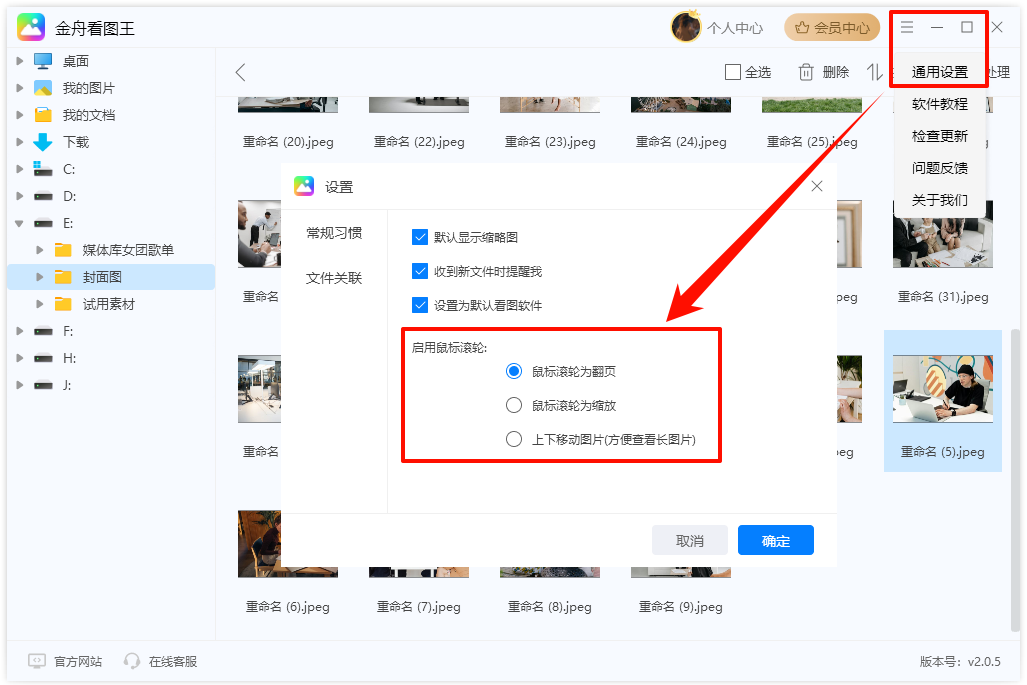This screenshot has width=1027, height=685.
Task: Close the 设置 dialog with X
Action: tap(817, 186)
